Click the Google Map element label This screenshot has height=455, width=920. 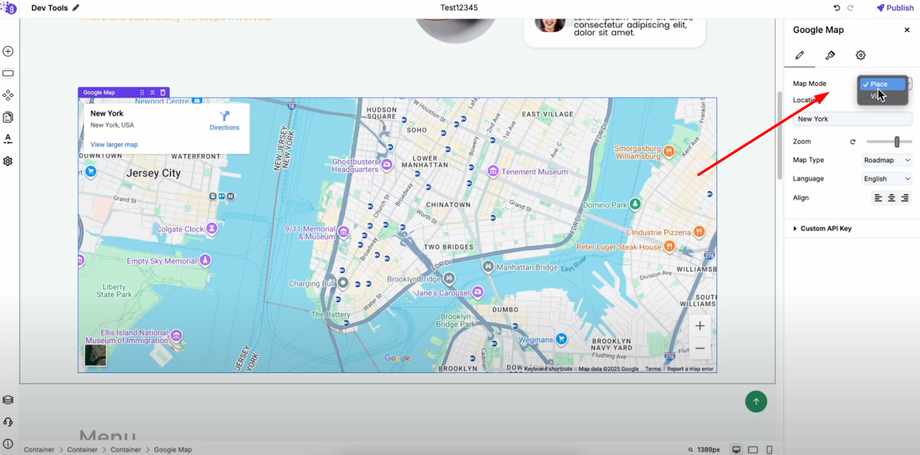pos(99,92)
